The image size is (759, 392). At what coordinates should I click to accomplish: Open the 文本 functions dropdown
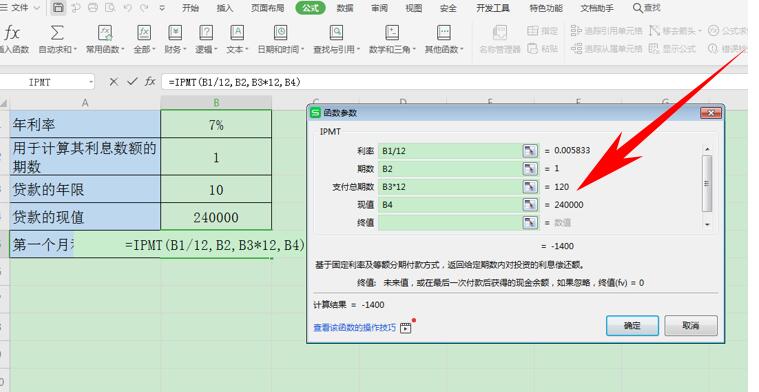point(237,49)
